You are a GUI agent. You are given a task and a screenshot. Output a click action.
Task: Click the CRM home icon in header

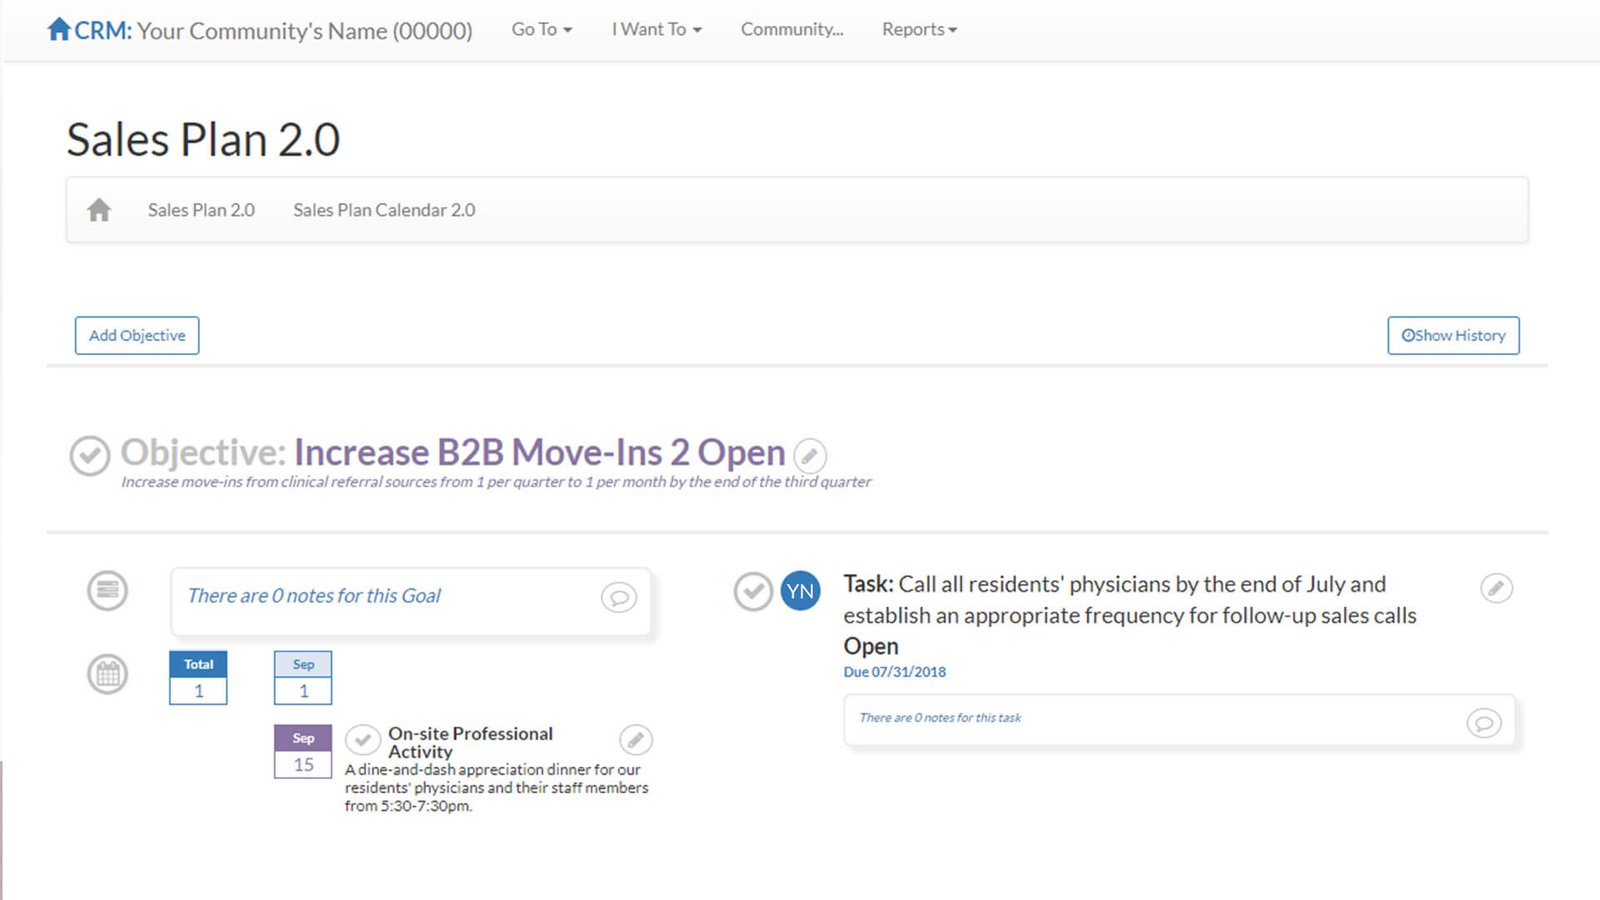(59, 29)
